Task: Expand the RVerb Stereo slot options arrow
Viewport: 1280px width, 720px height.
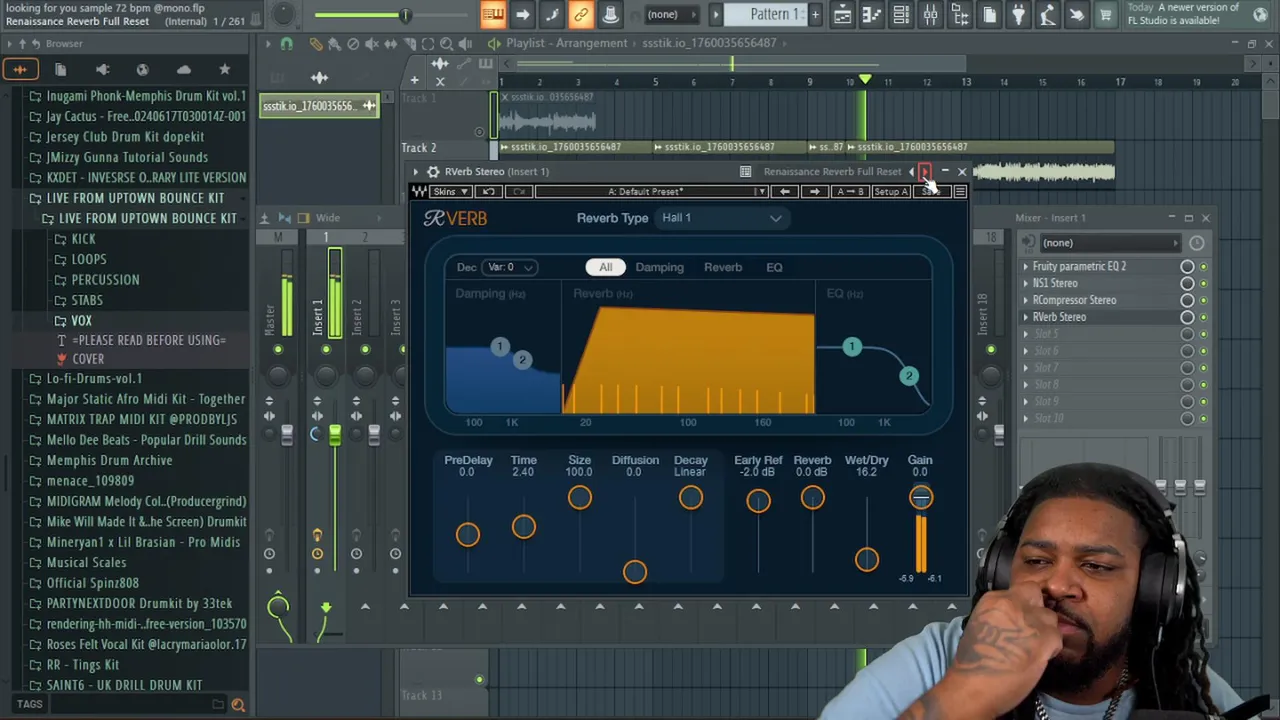Action: 1025,318
